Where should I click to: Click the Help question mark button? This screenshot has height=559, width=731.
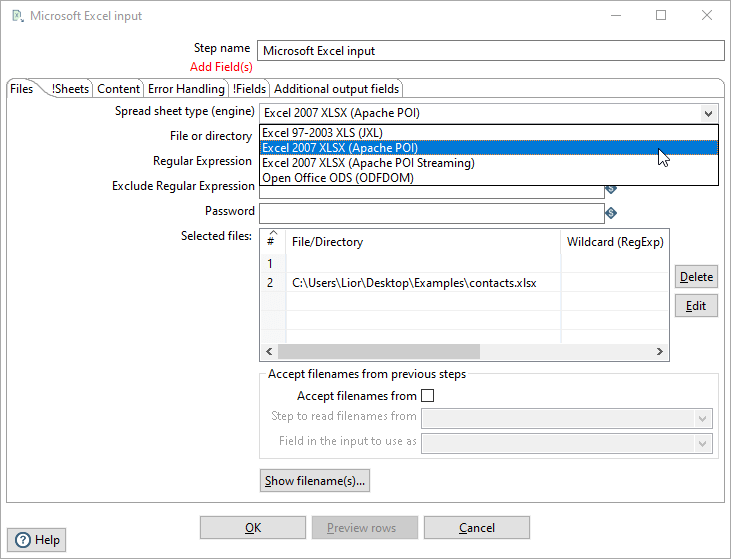(x=37, y=540)
